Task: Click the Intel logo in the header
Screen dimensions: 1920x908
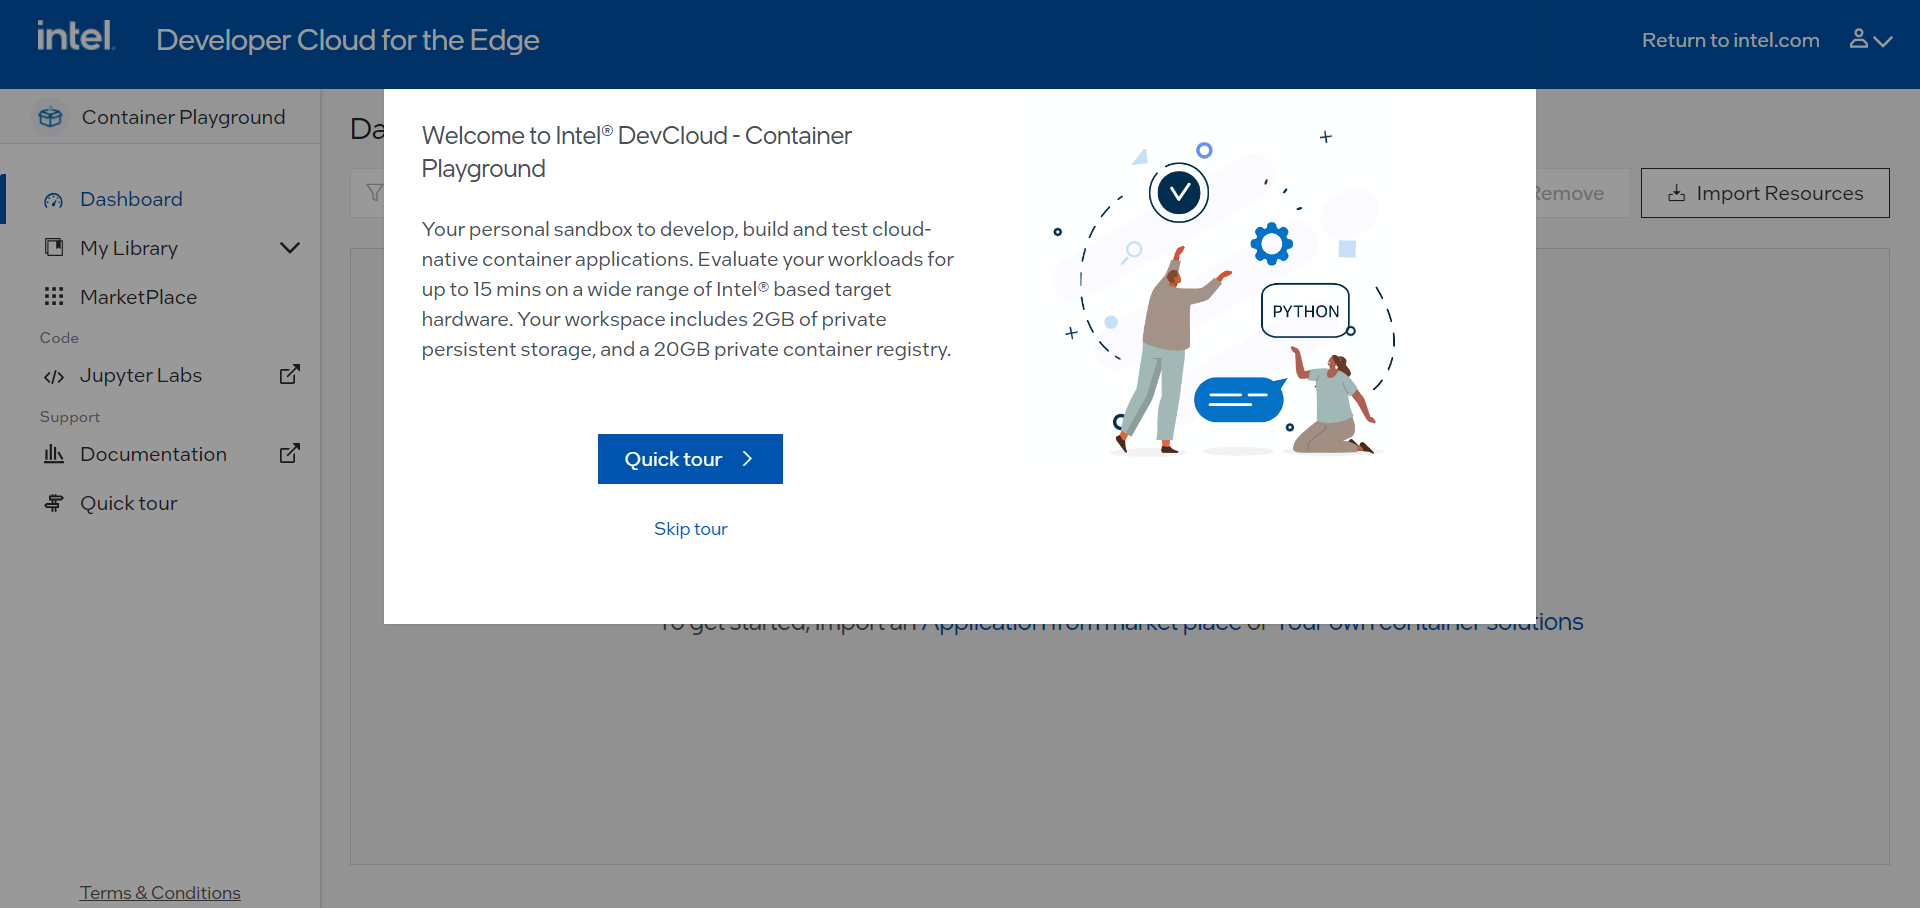Action: tap(76, 37)
